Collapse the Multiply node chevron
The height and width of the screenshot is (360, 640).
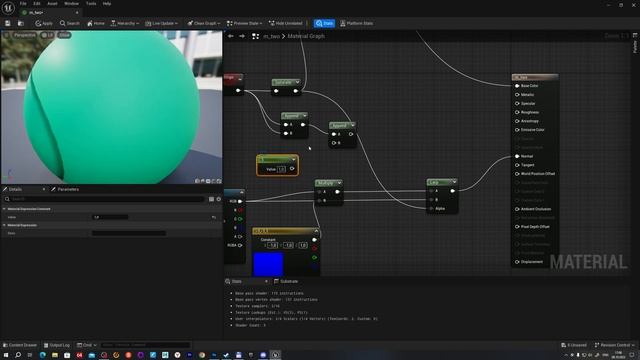(340, 183)
